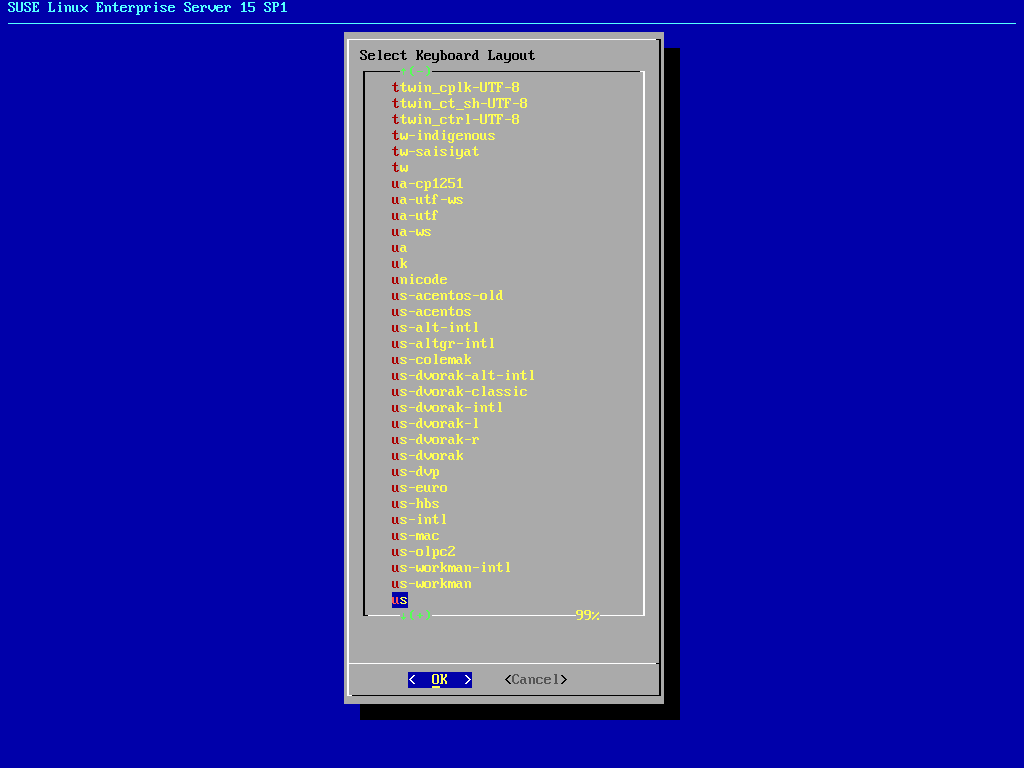Screen dimensions: 1024x768
Task: Select 'twin_ctrl-UTF-8' layout entry
Action: [x=456, y=120]
